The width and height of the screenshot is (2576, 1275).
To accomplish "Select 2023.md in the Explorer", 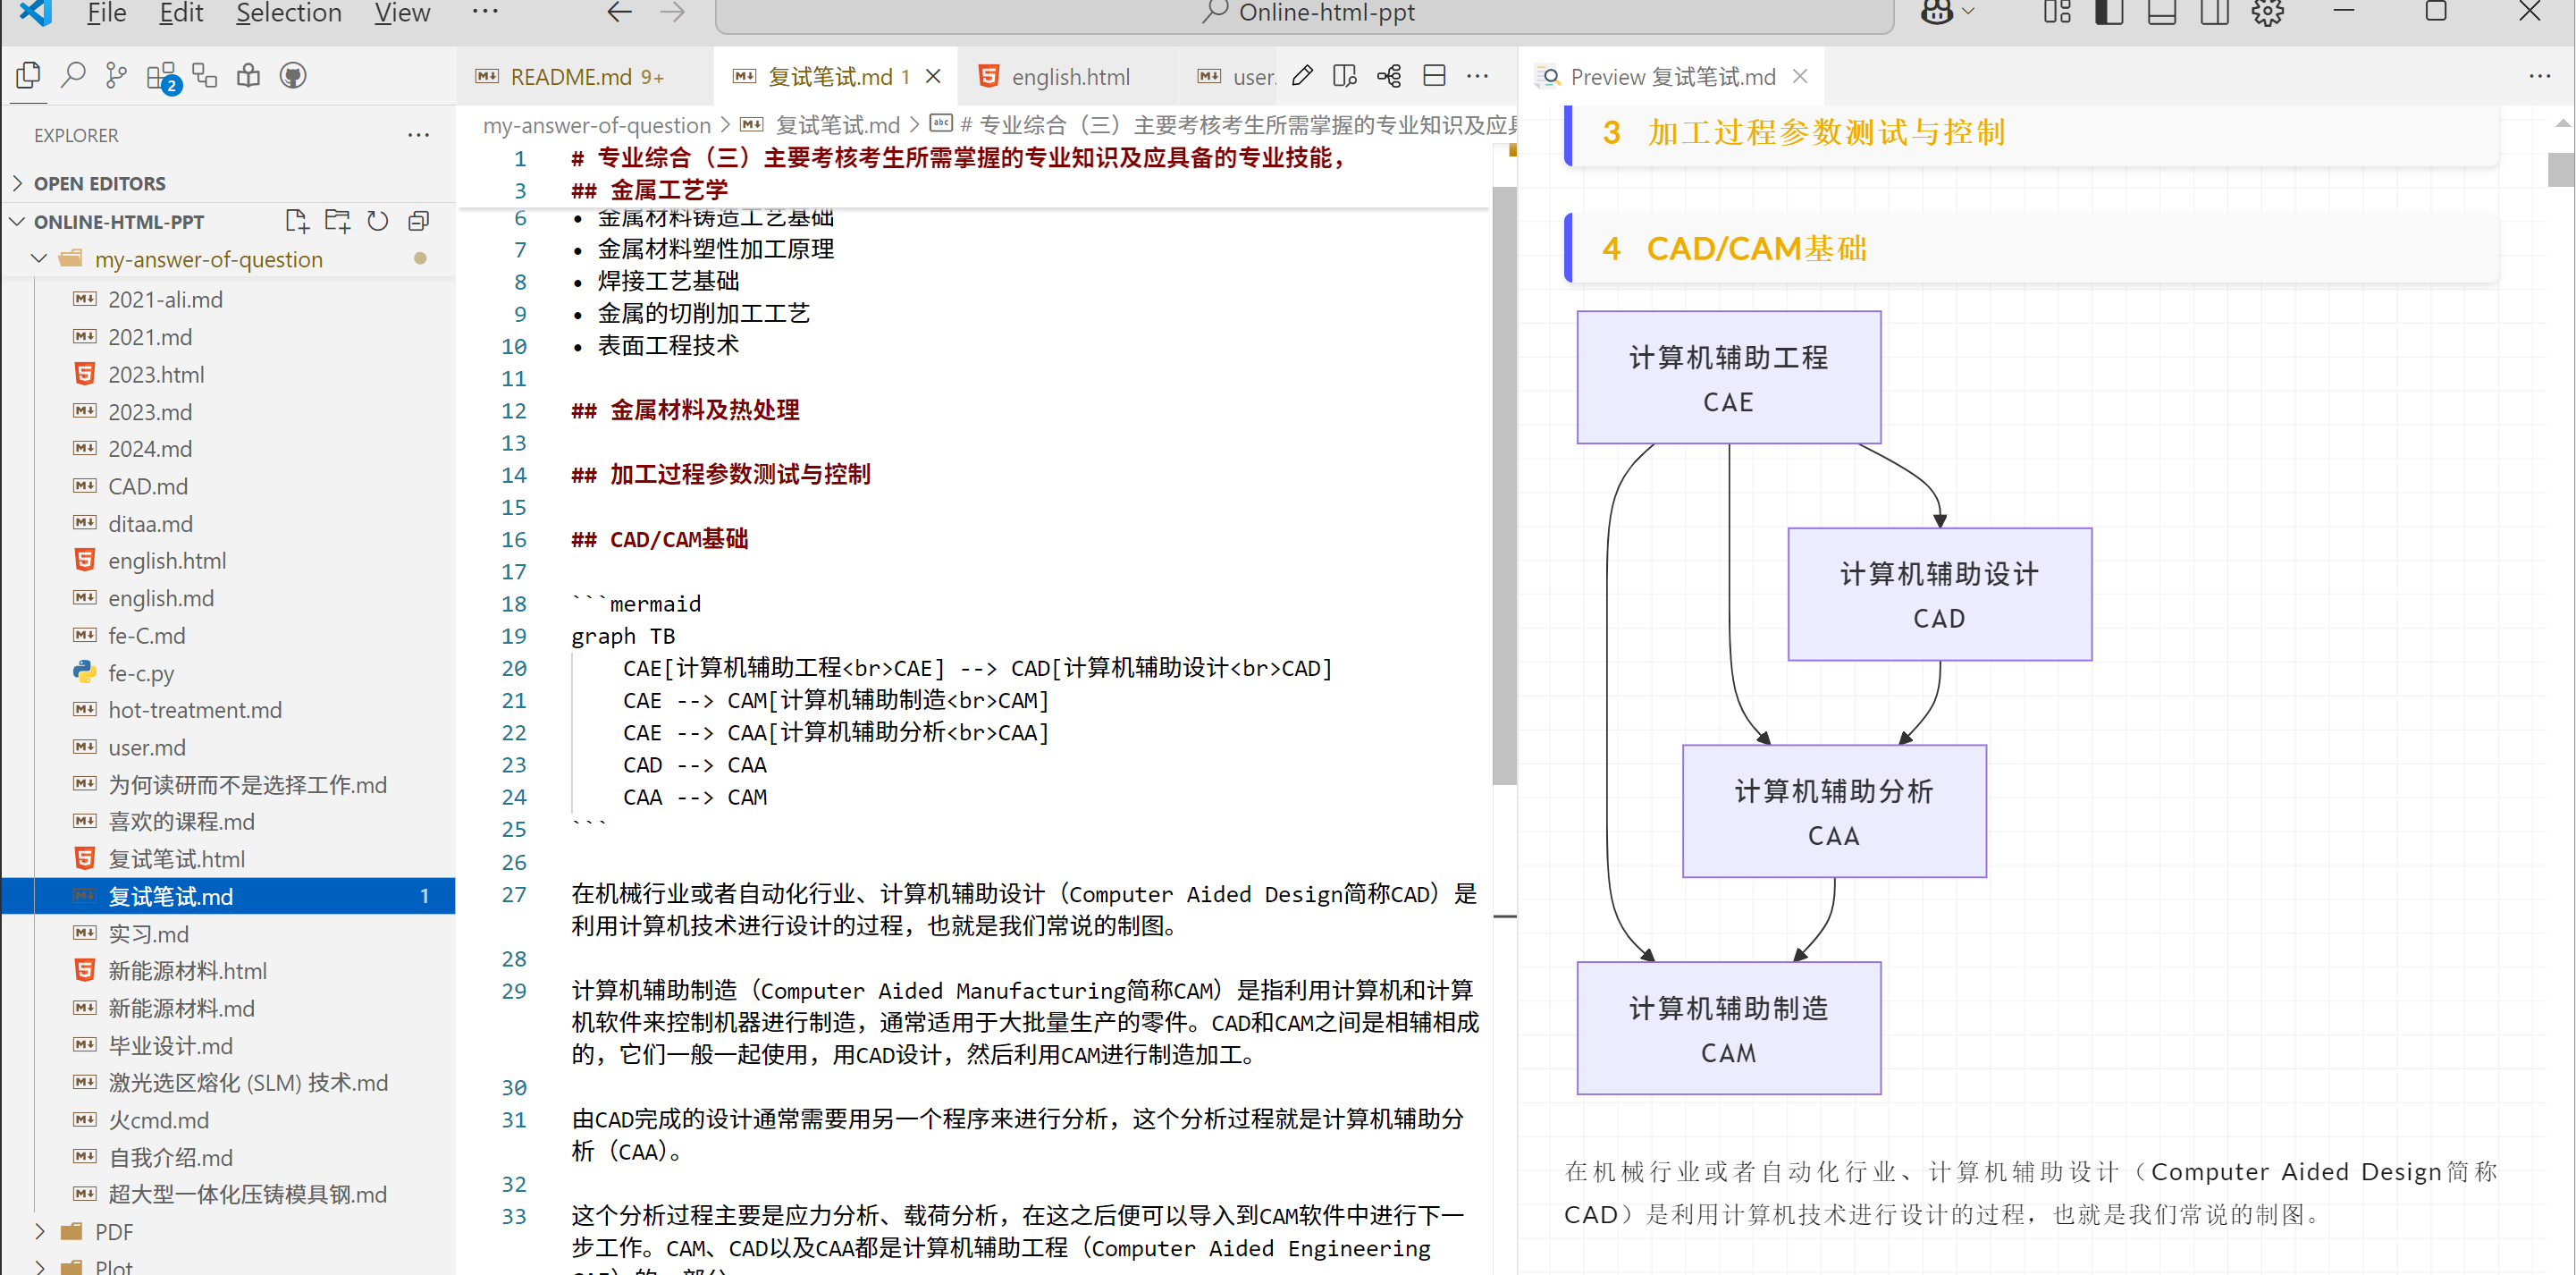I will click(x=150, y=411).
